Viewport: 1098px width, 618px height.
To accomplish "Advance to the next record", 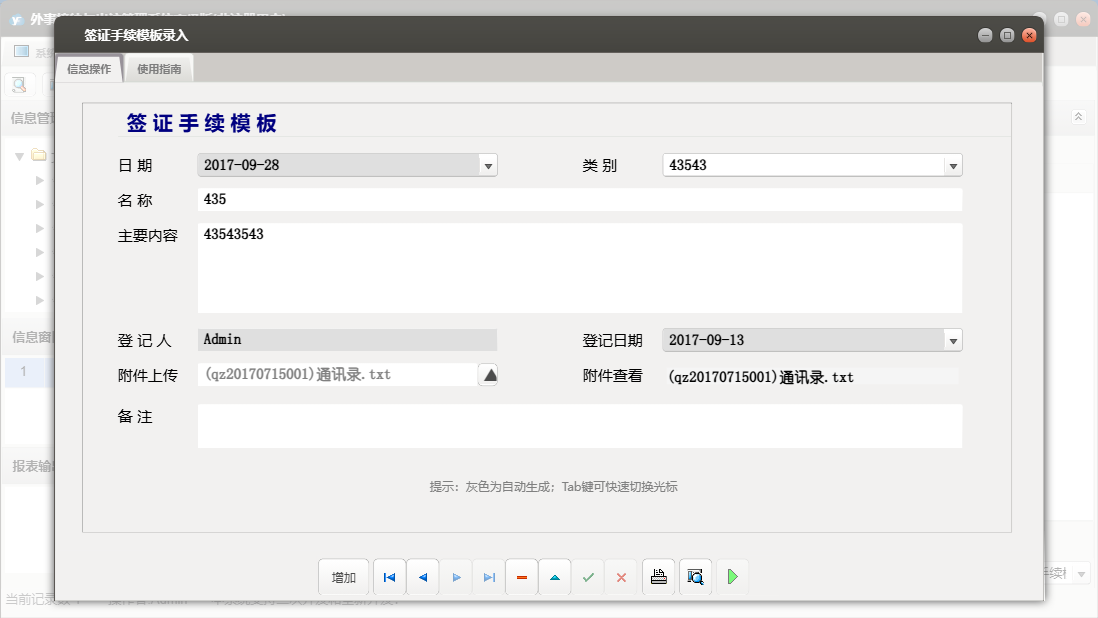I will tap(456, 577).
